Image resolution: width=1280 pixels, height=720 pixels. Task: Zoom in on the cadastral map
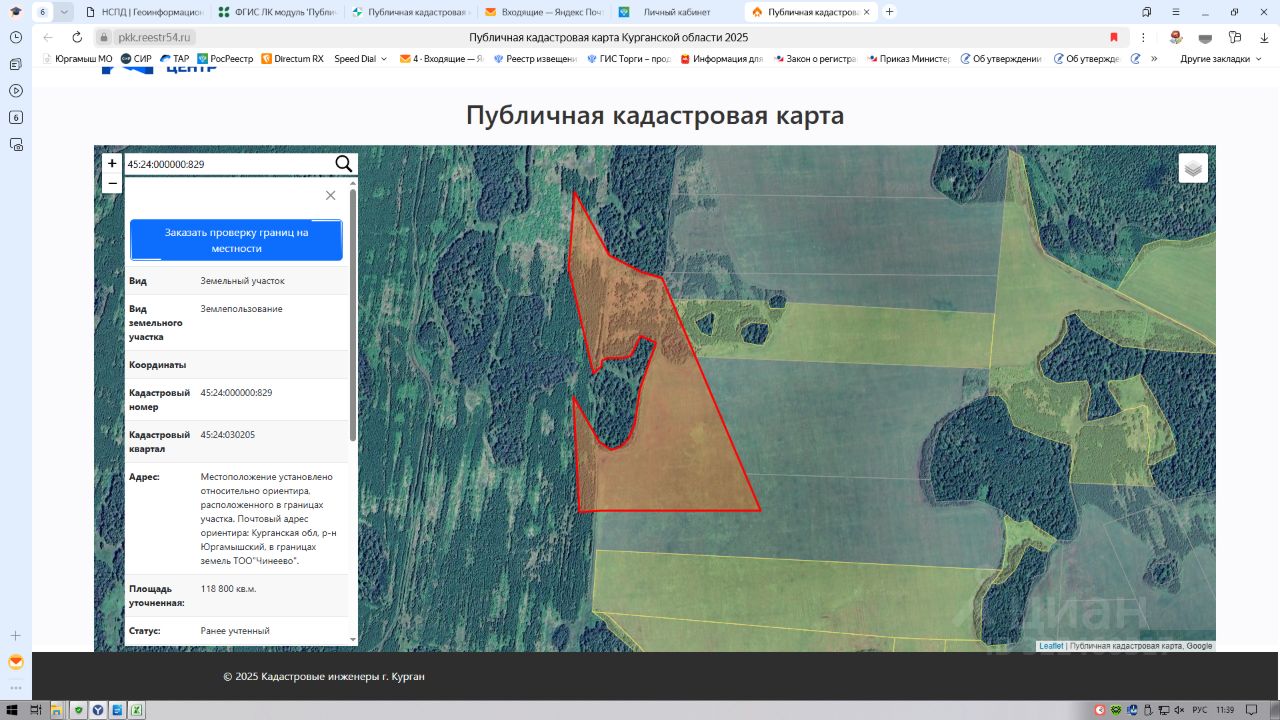pyautogui.click(x=112, y=164)
